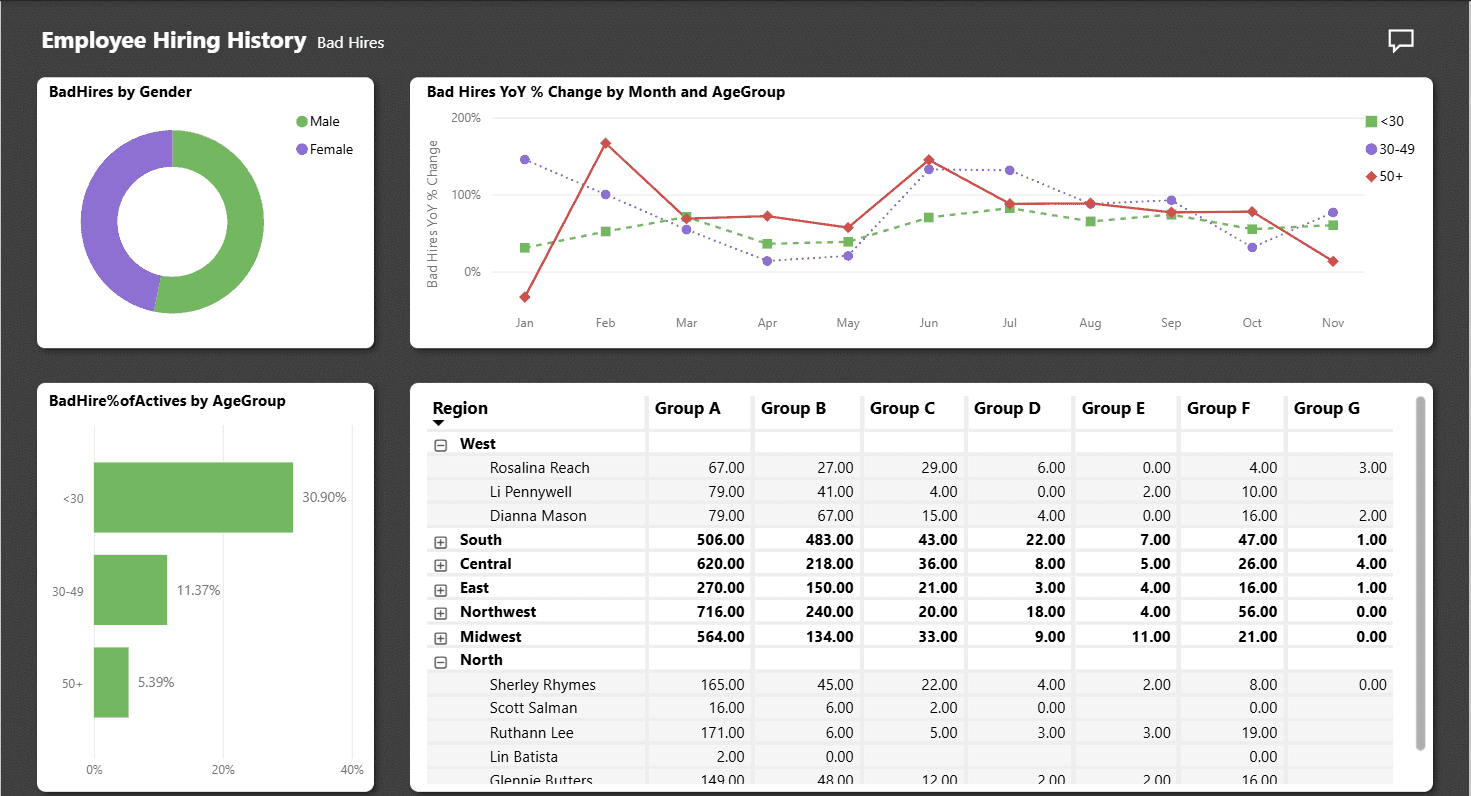
Task: Sort by Group A column header
Action: [x=687, y=408]
